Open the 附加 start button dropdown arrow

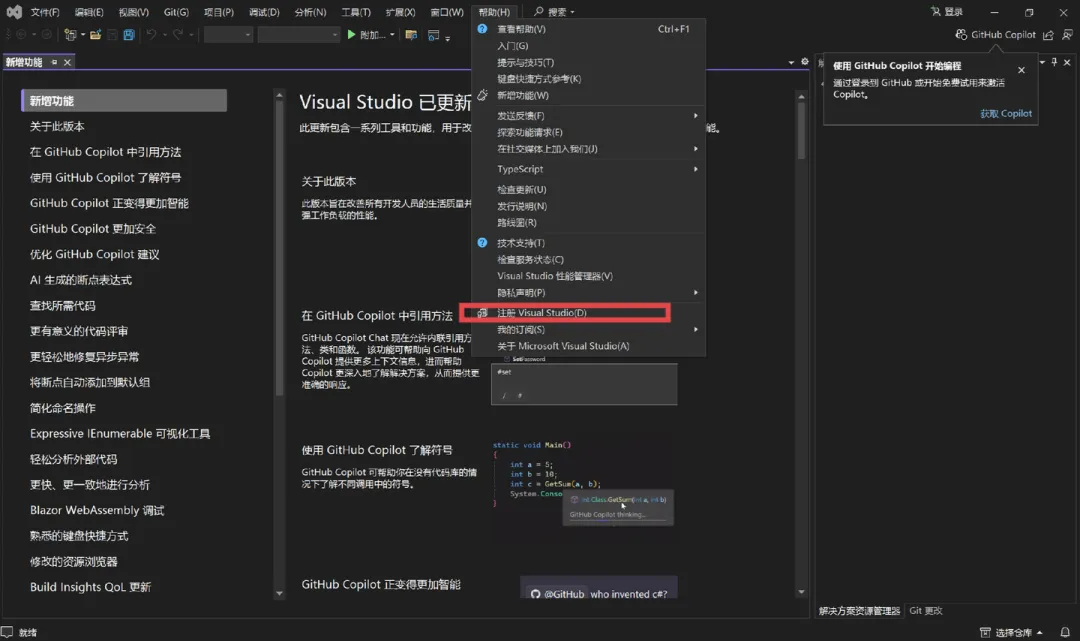tap(393, 34)
